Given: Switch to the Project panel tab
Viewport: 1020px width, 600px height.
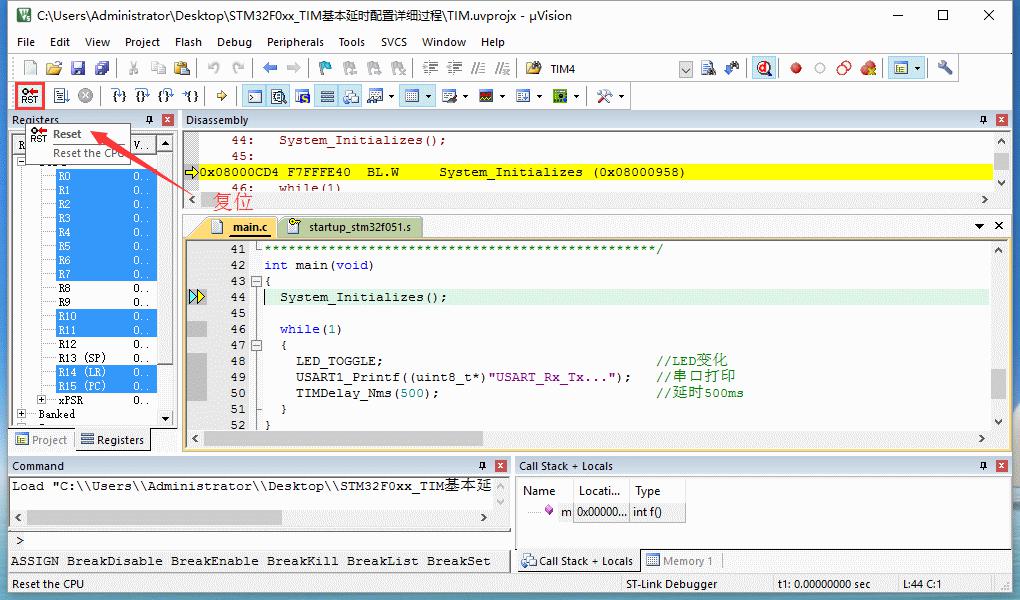Looking at the screenshot, I should tap(42, 440).
